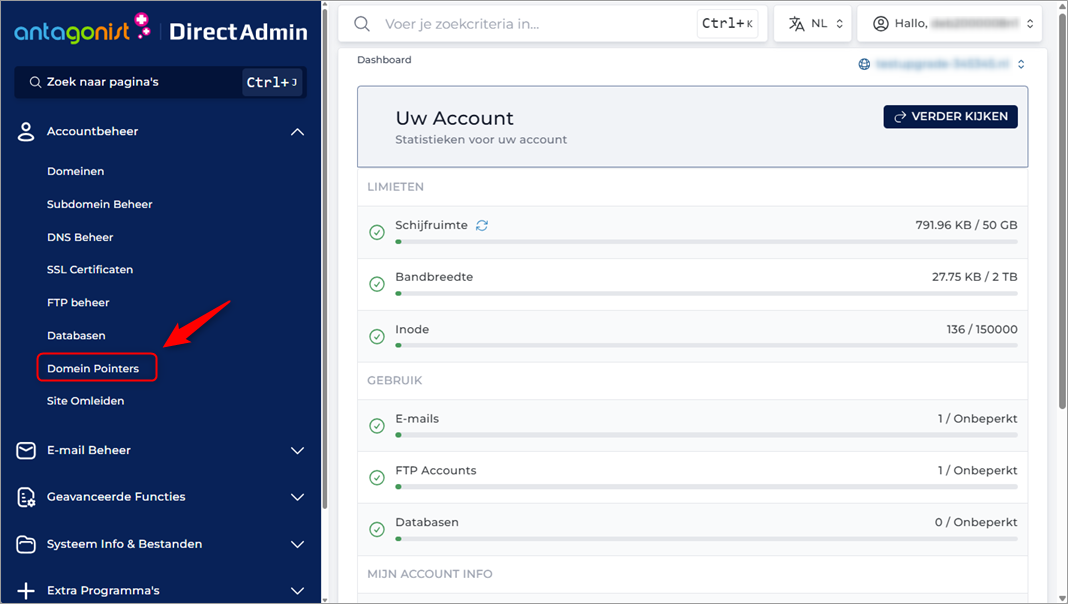The image size is (1068, 604).
Task: Click the Dashboard breadcrumb link
Action: (384, 60)
